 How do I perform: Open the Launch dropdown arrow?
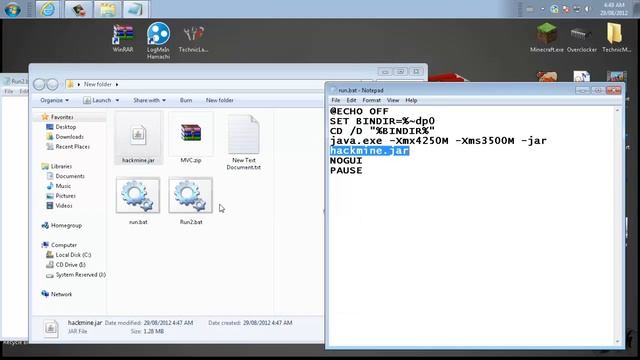point(117,100)
